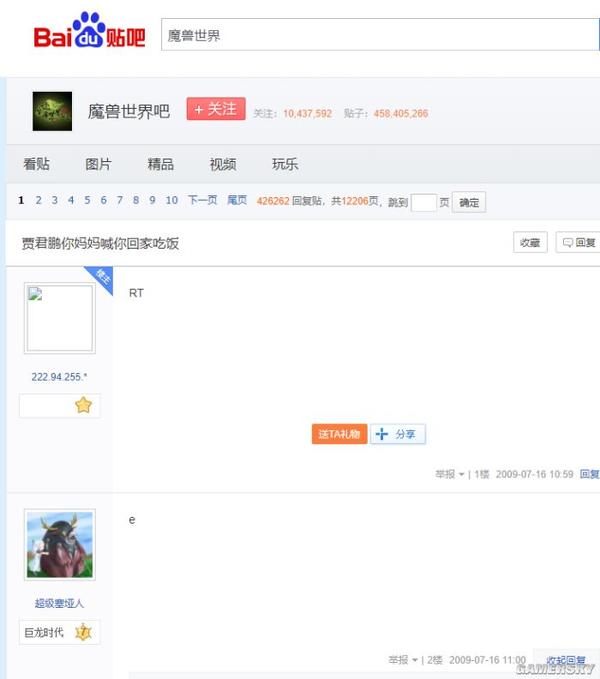600x679 pixels.
Task: Switch to the 视频 tab
Action: [x=223, y=164]
